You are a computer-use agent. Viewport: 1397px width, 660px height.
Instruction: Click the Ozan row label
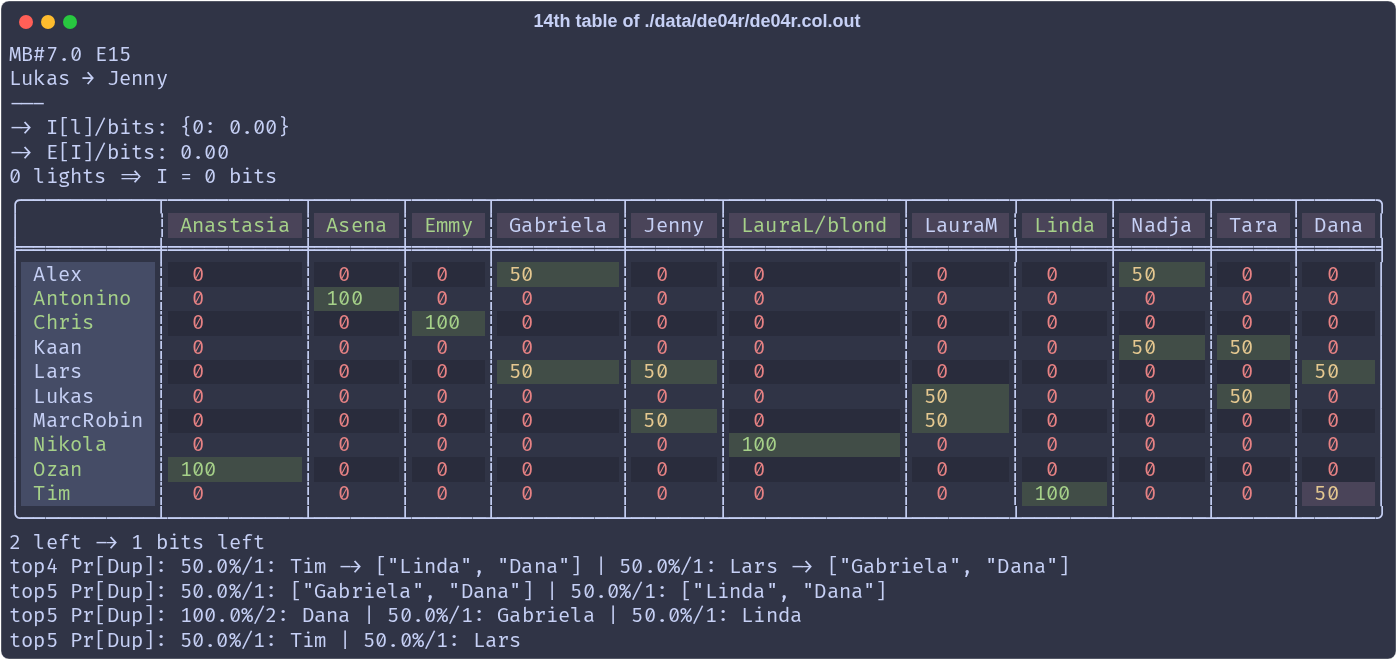coord(88,469)
